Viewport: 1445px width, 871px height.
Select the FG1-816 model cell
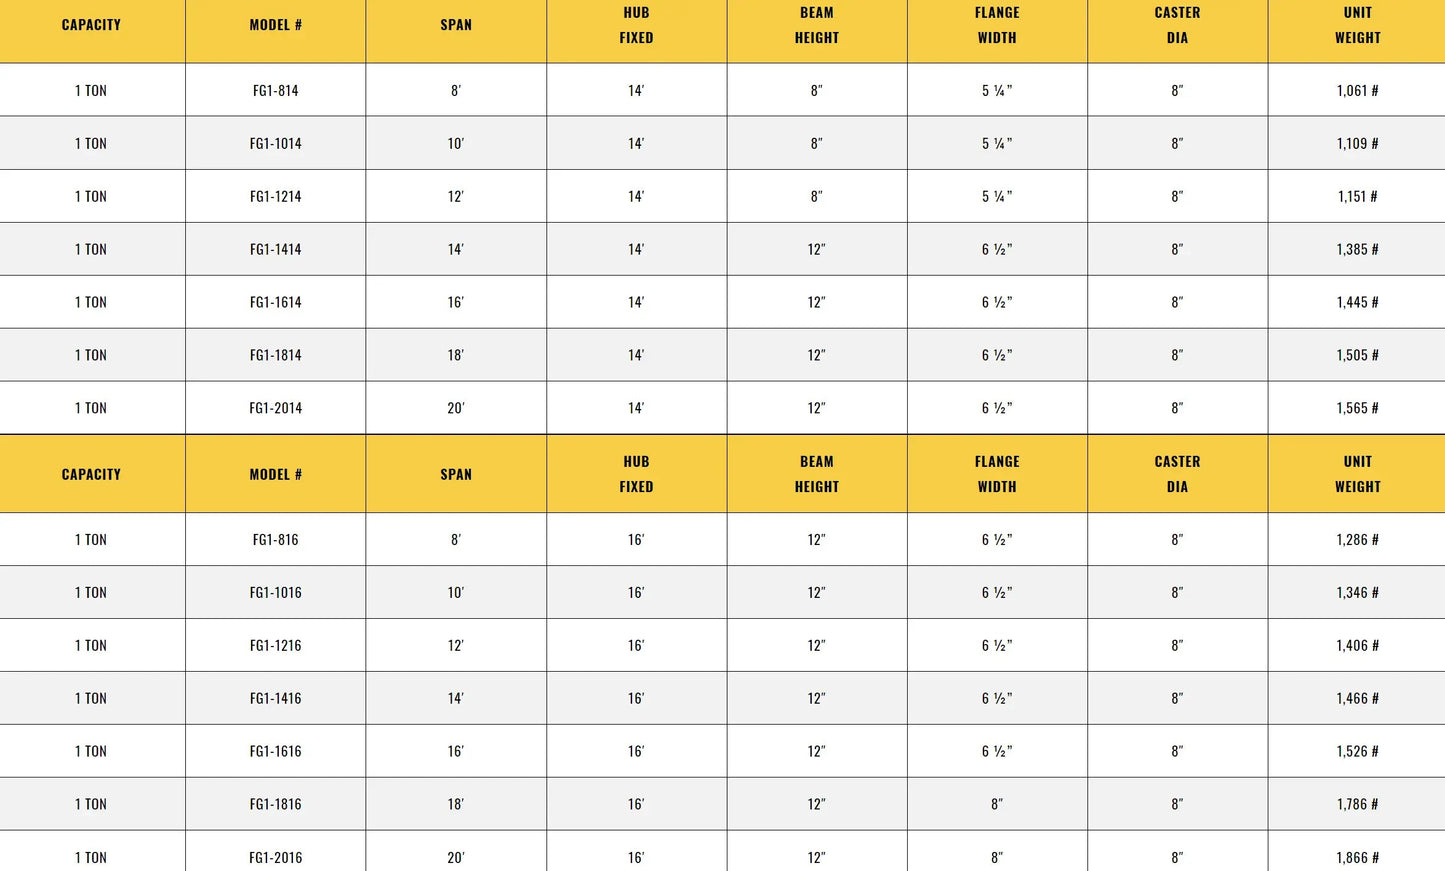(275, 540)
